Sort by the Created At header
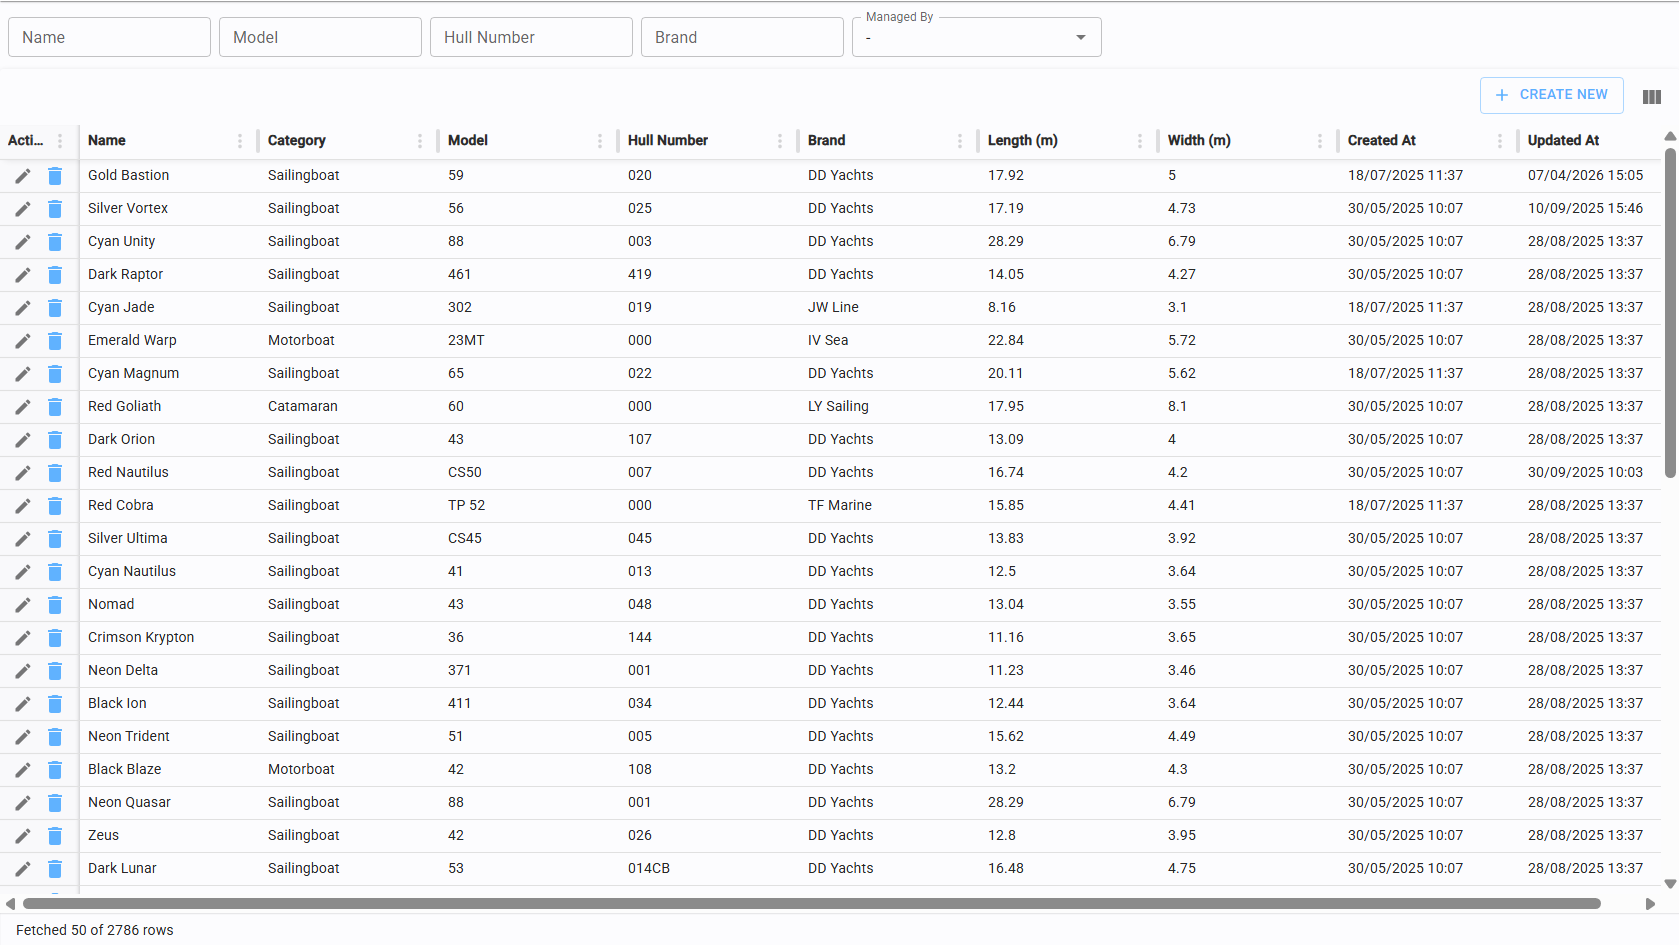Viewport: 1679px width, 945px height. click(1381, 141)
